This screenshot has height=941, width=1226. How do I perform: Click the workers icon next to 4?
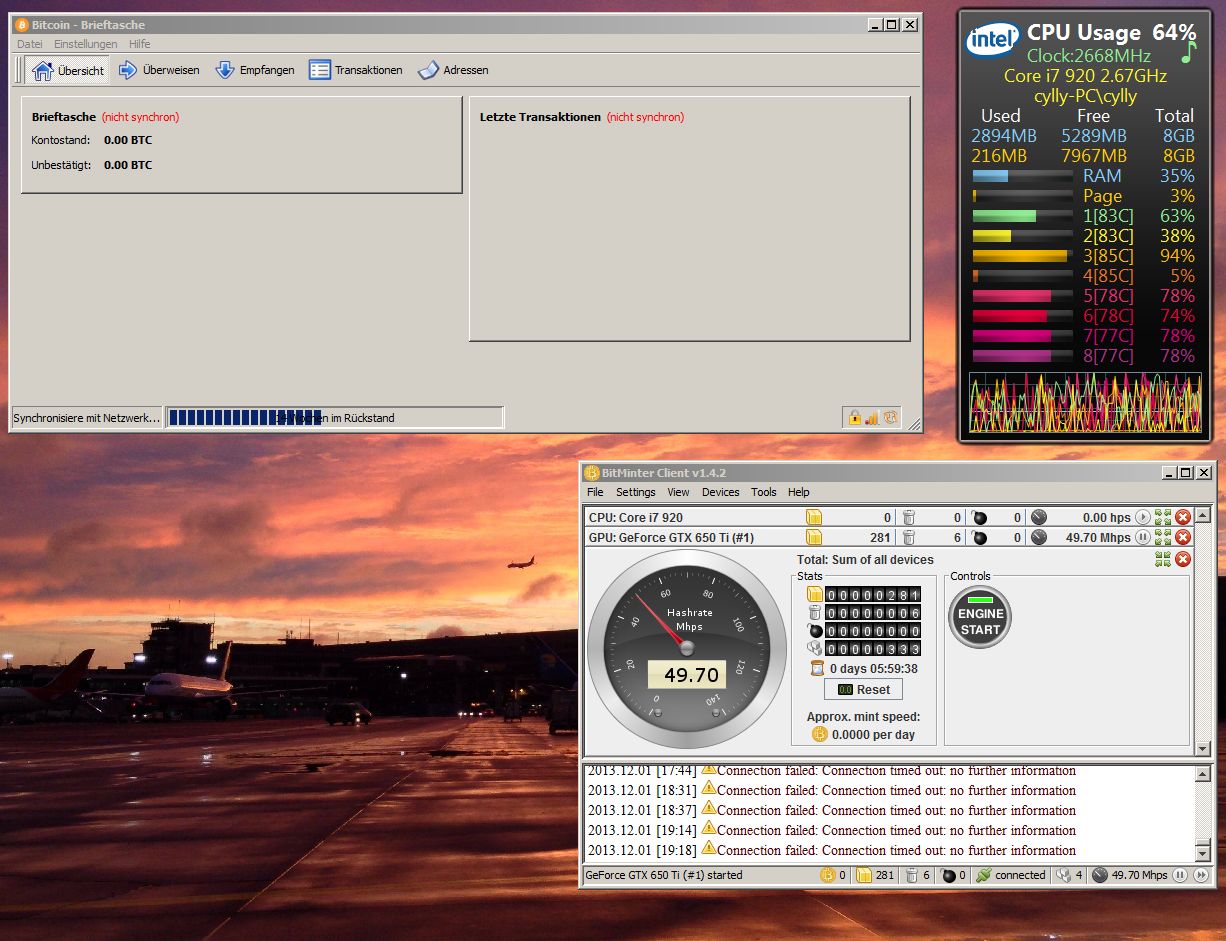[x=1063, y=875]
